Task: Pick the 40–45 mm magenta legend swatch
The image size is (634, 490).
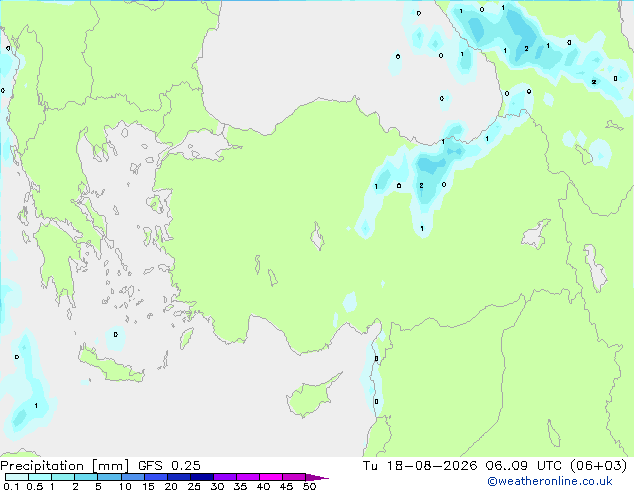Action: tap(271, 477)
